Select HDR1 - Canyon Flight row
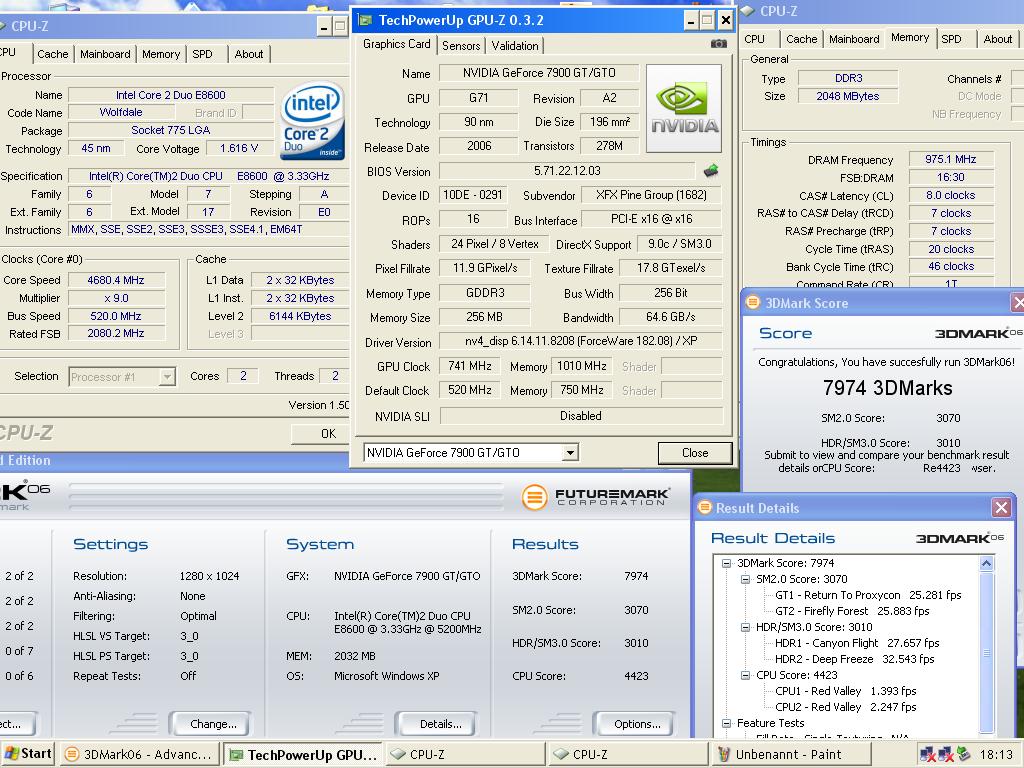 [x=857, y=643]
